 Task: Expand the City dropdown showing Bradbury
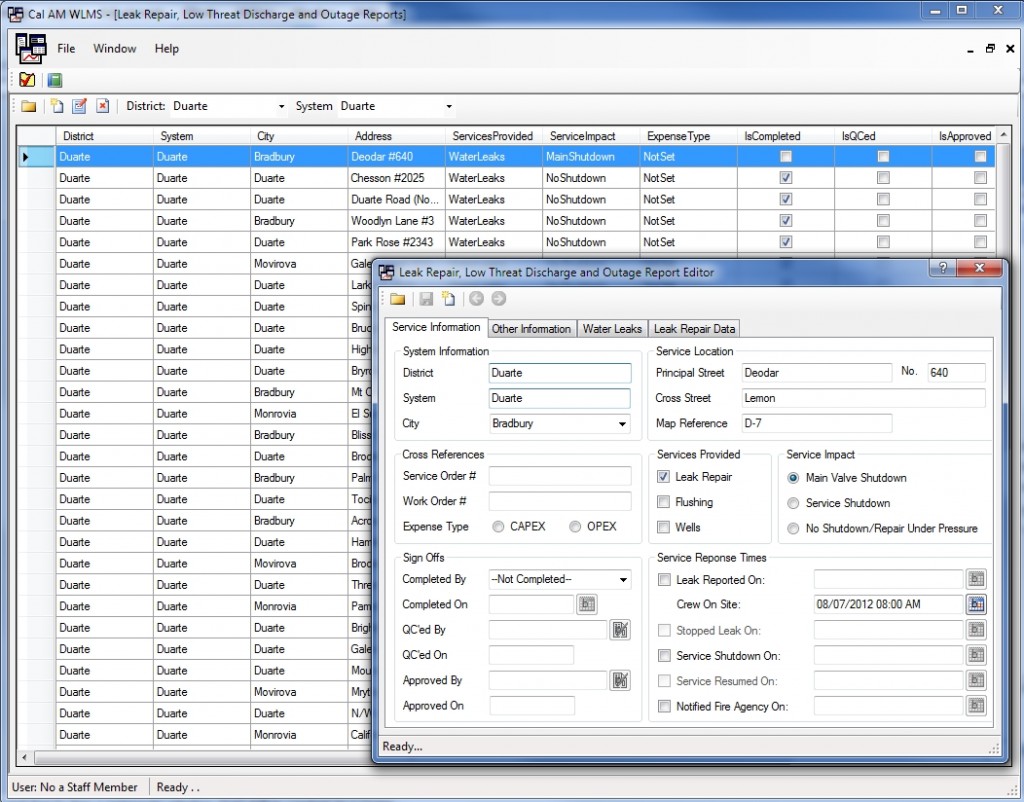(623, 424)
